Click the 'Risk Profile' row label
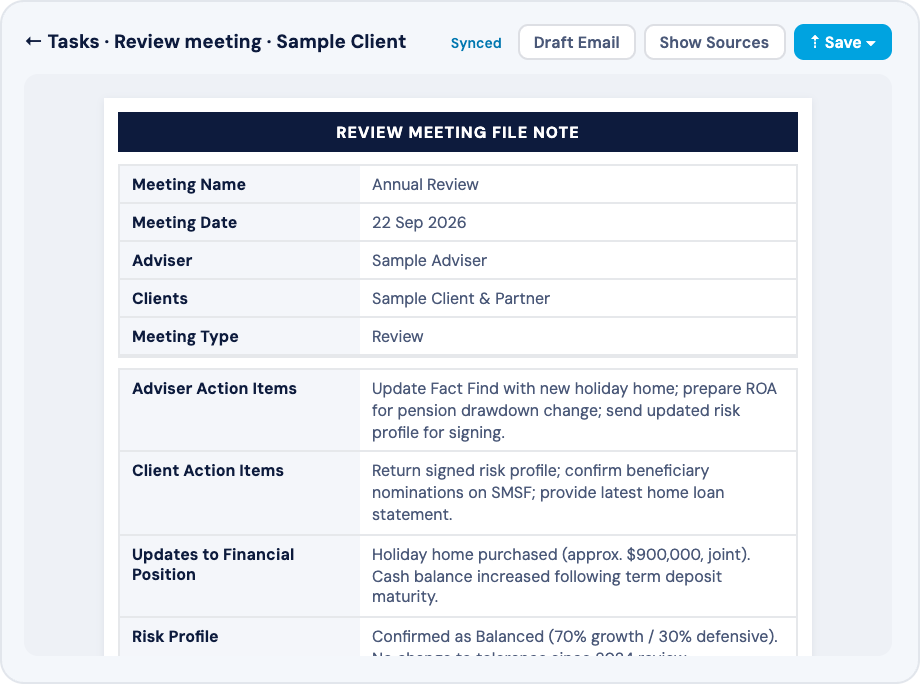Viewport: 920px width, 684px height. [175, 636]
